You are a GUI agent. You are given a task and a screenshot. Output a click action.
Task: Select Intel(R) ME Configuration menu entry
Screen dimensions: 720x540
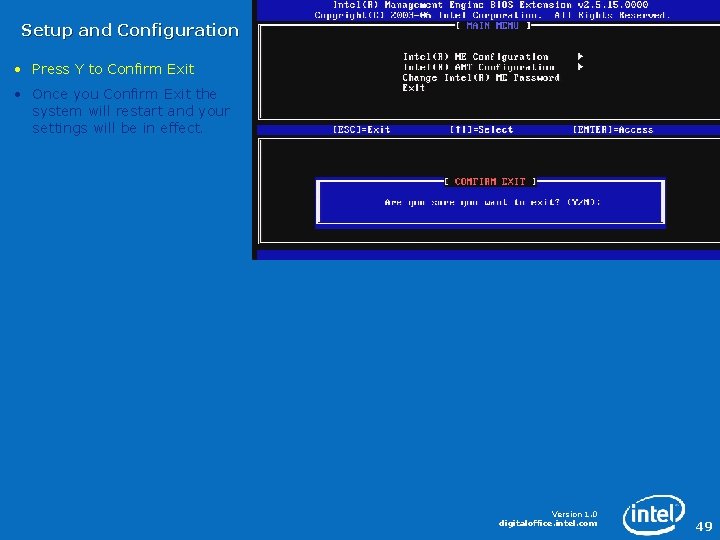pyautogui.click(x=475, y=56)
